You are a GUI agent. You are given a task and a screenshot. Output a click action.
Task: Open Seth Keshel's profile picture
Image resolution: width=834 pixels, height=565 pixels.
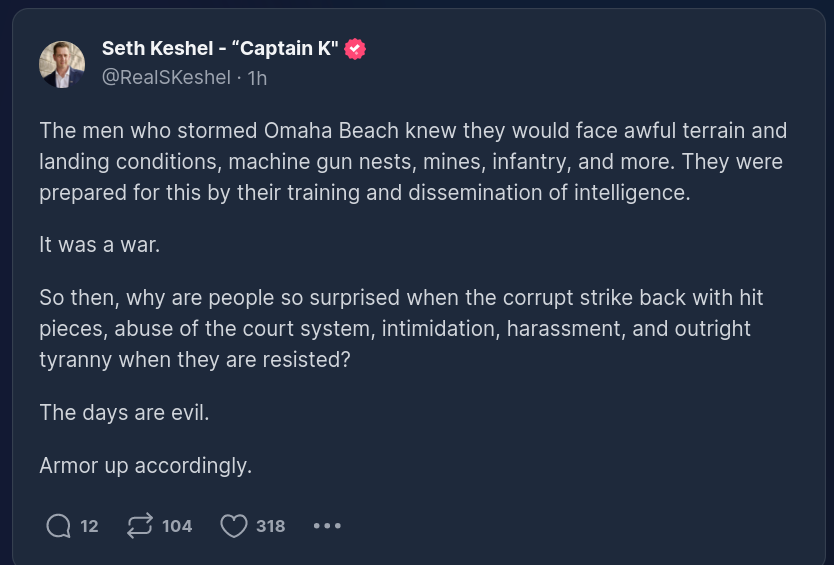click(x=62, y=64)
